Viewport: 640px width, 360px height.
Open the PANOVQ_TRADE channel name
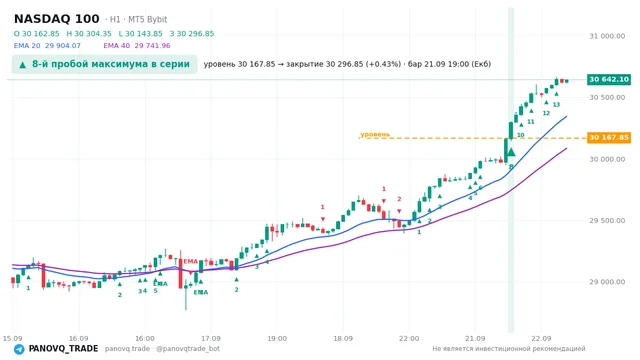(63, 349)
